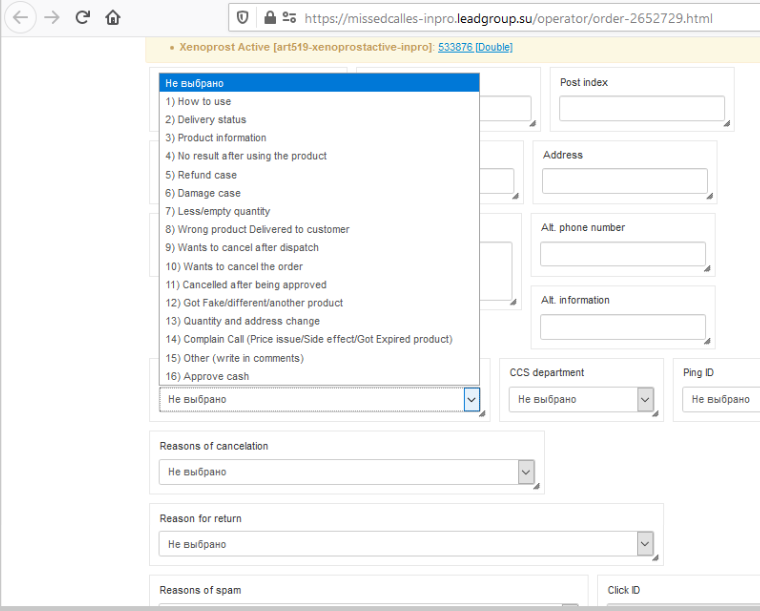Open order link 533876

coord(455,47)
